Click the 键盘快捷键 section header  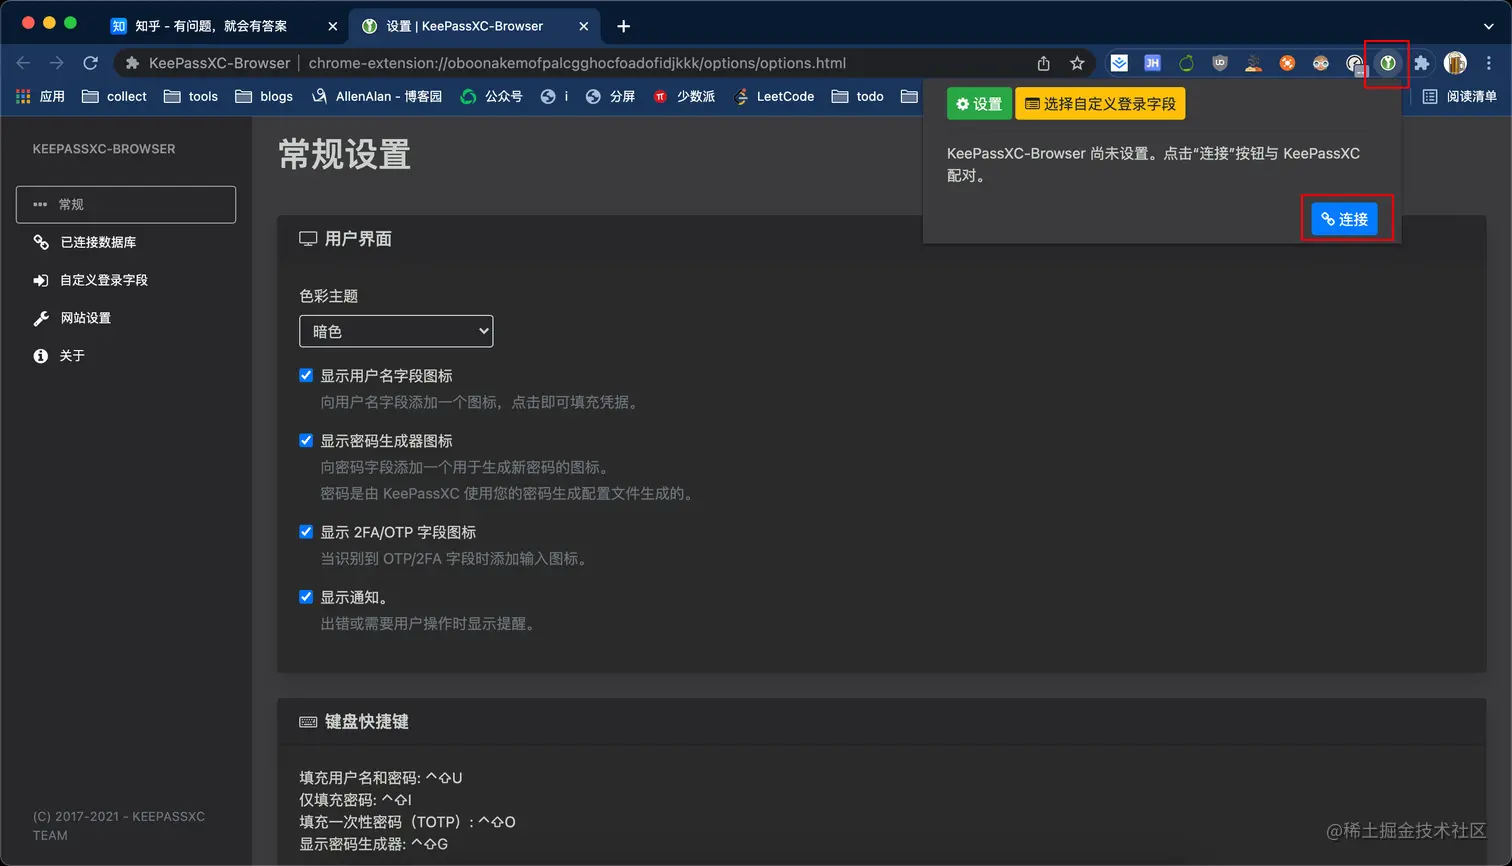(x=354, y=722)
